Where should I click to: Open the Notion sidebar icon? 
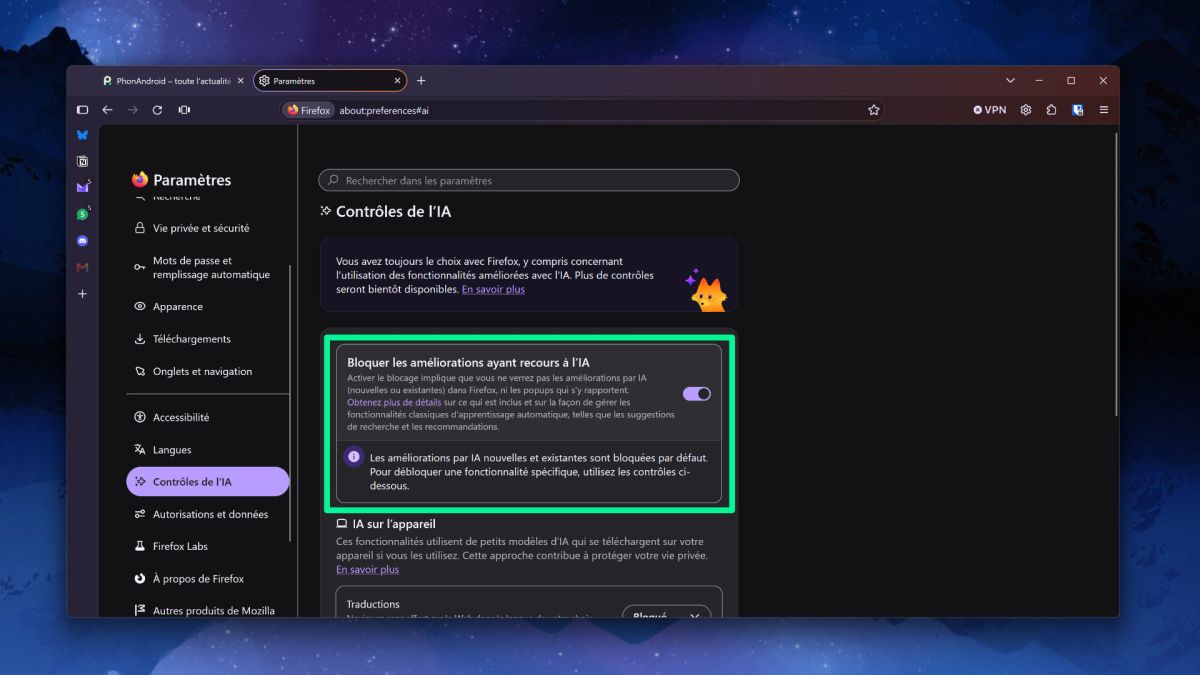[x=82, y=161]
